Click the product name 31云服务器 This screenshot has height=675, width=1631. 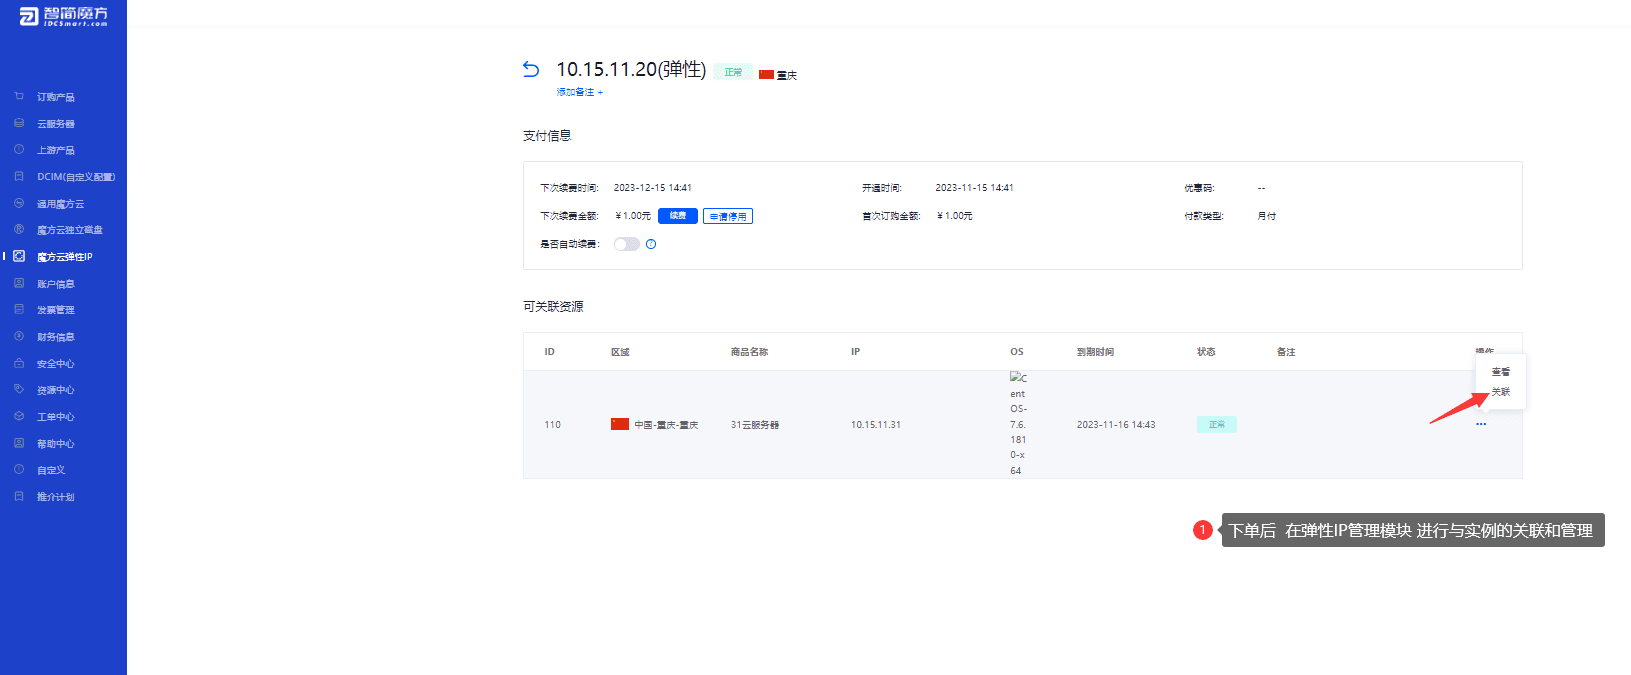pos(755,425)
